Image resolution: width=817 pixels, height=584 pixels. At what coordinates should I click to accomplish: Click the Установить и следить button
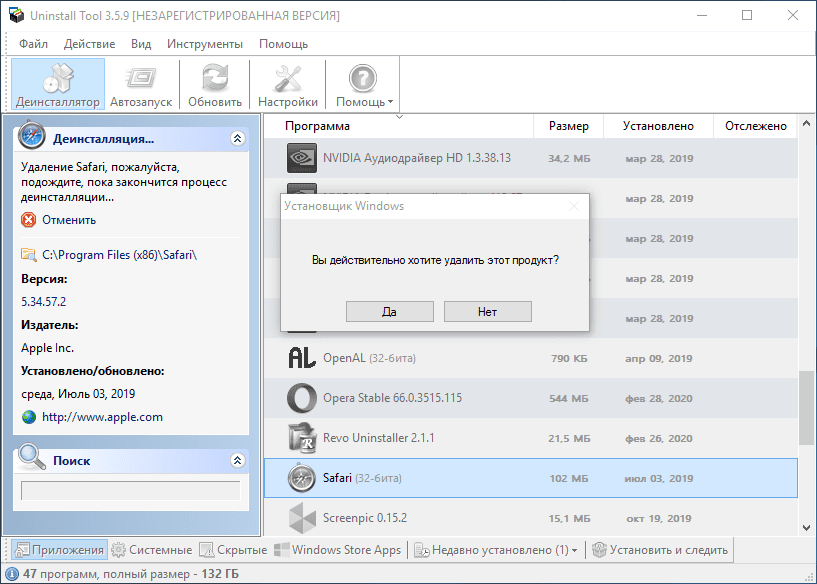pos(660,550)
